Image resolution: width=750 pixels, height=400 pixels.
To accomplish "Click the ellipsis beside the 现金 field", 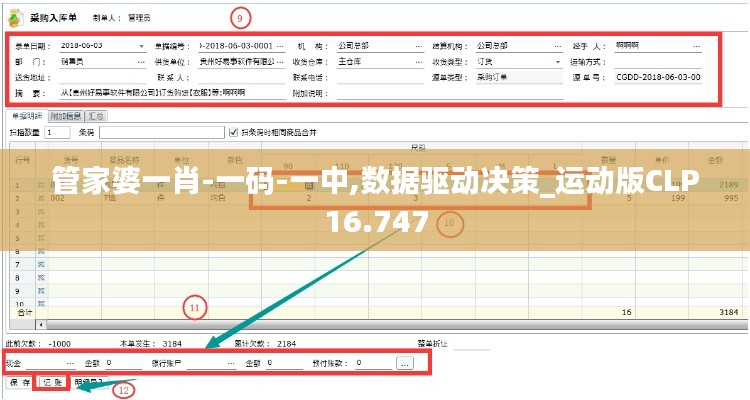I will pos(70,364).
